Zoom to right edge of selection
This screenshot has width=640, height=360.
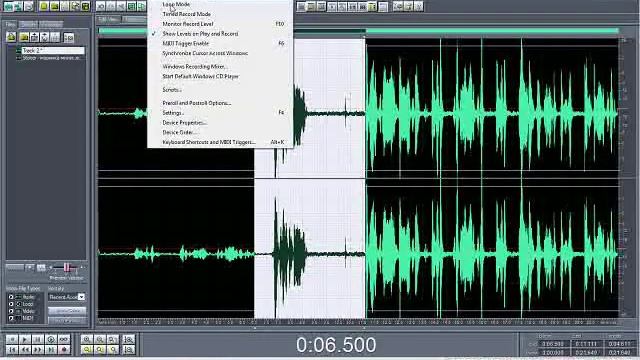pos(113,350)
